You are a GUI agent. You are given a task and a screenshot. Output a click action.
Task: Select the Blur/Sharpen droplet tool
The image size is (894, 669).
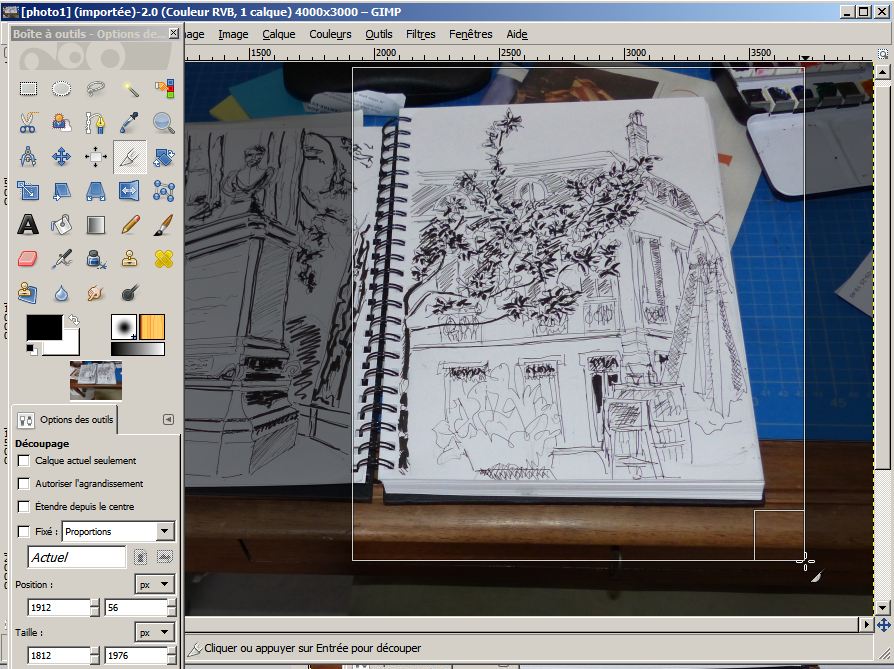(x=62, y=293)
